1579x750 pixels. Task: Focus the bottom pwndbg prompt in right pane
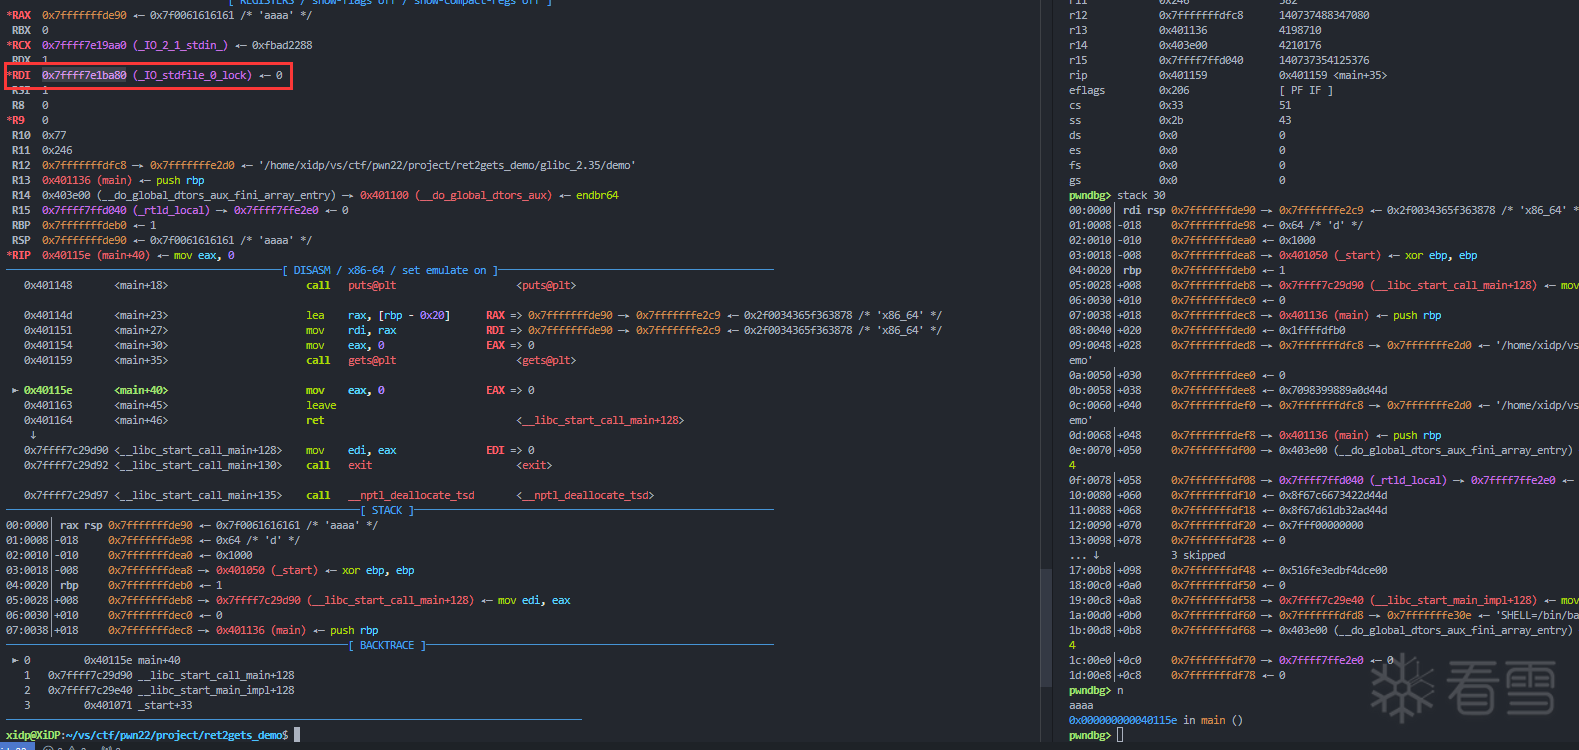tap(1120, 735)
